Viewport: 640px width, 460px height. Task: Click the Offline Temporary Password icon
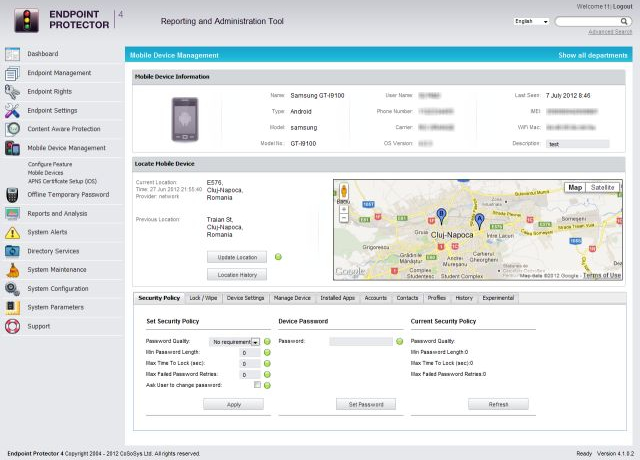(12, 195)
